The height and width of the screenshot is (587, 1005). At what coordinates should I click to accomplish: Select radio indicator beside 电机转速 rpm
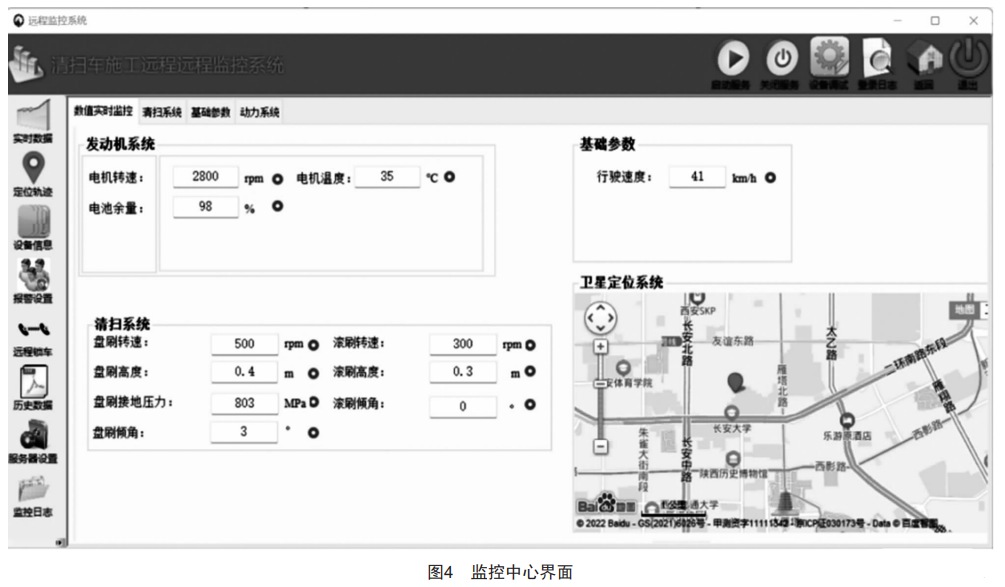click(277, 179)
